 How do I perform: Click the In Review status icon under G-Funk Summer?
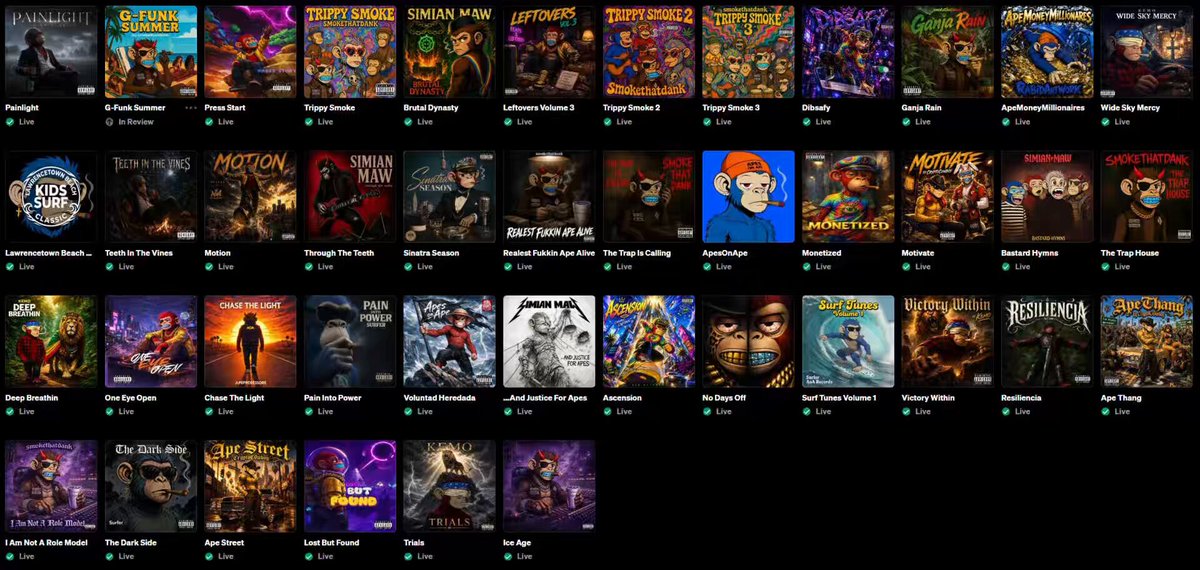[x=109, y=122]
